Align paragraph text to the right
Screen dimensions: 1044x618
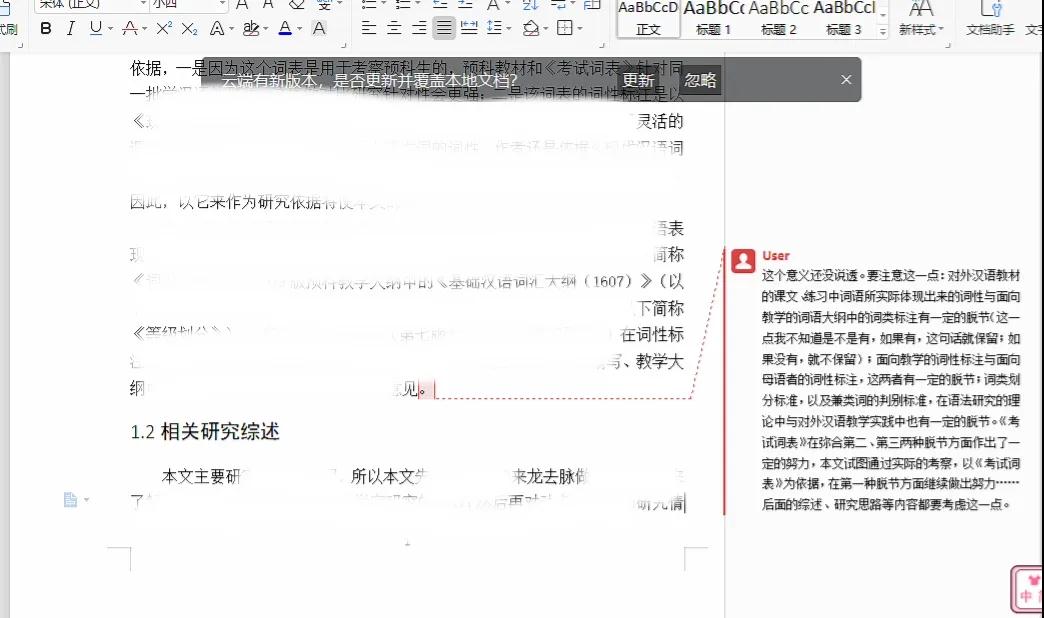[419, 28]
